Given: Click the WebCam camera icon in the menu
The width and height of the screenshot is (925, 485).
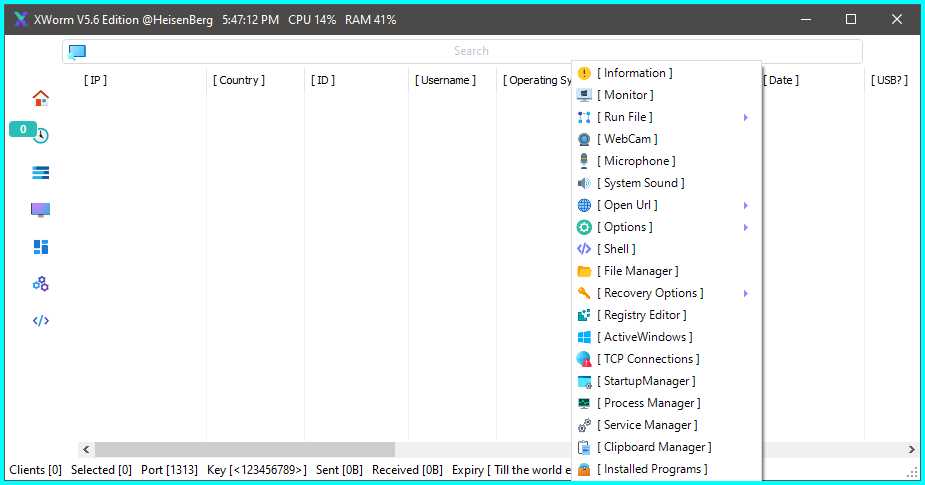Looking at the screenshot, I should pos(584,139).
